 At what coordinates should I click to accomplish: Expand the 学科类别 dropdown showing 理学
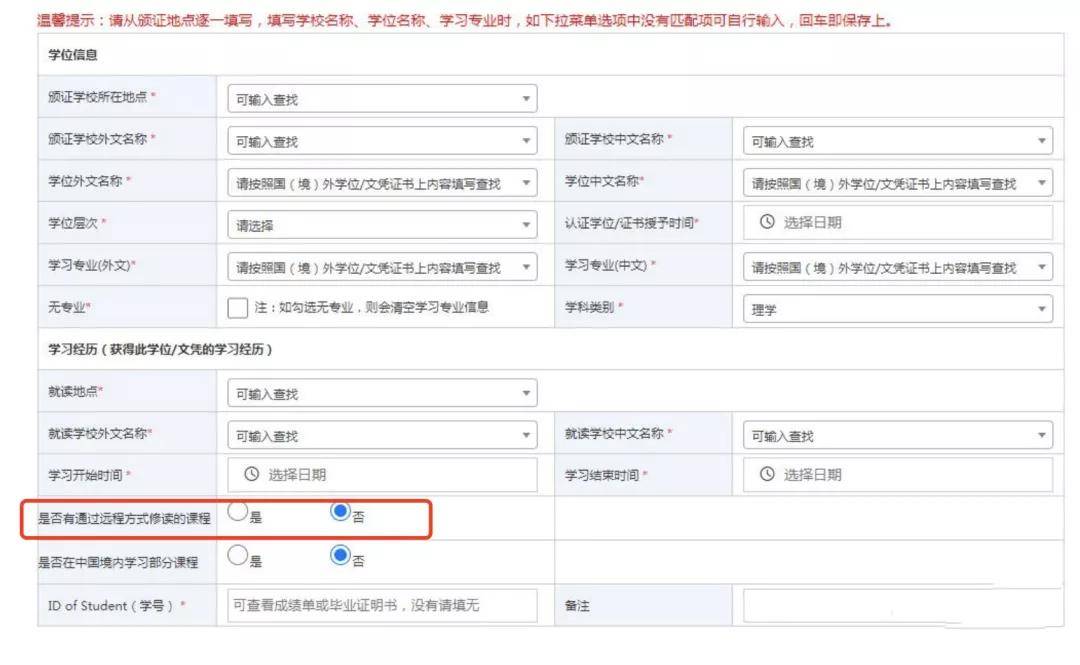(x=897, y=309)
